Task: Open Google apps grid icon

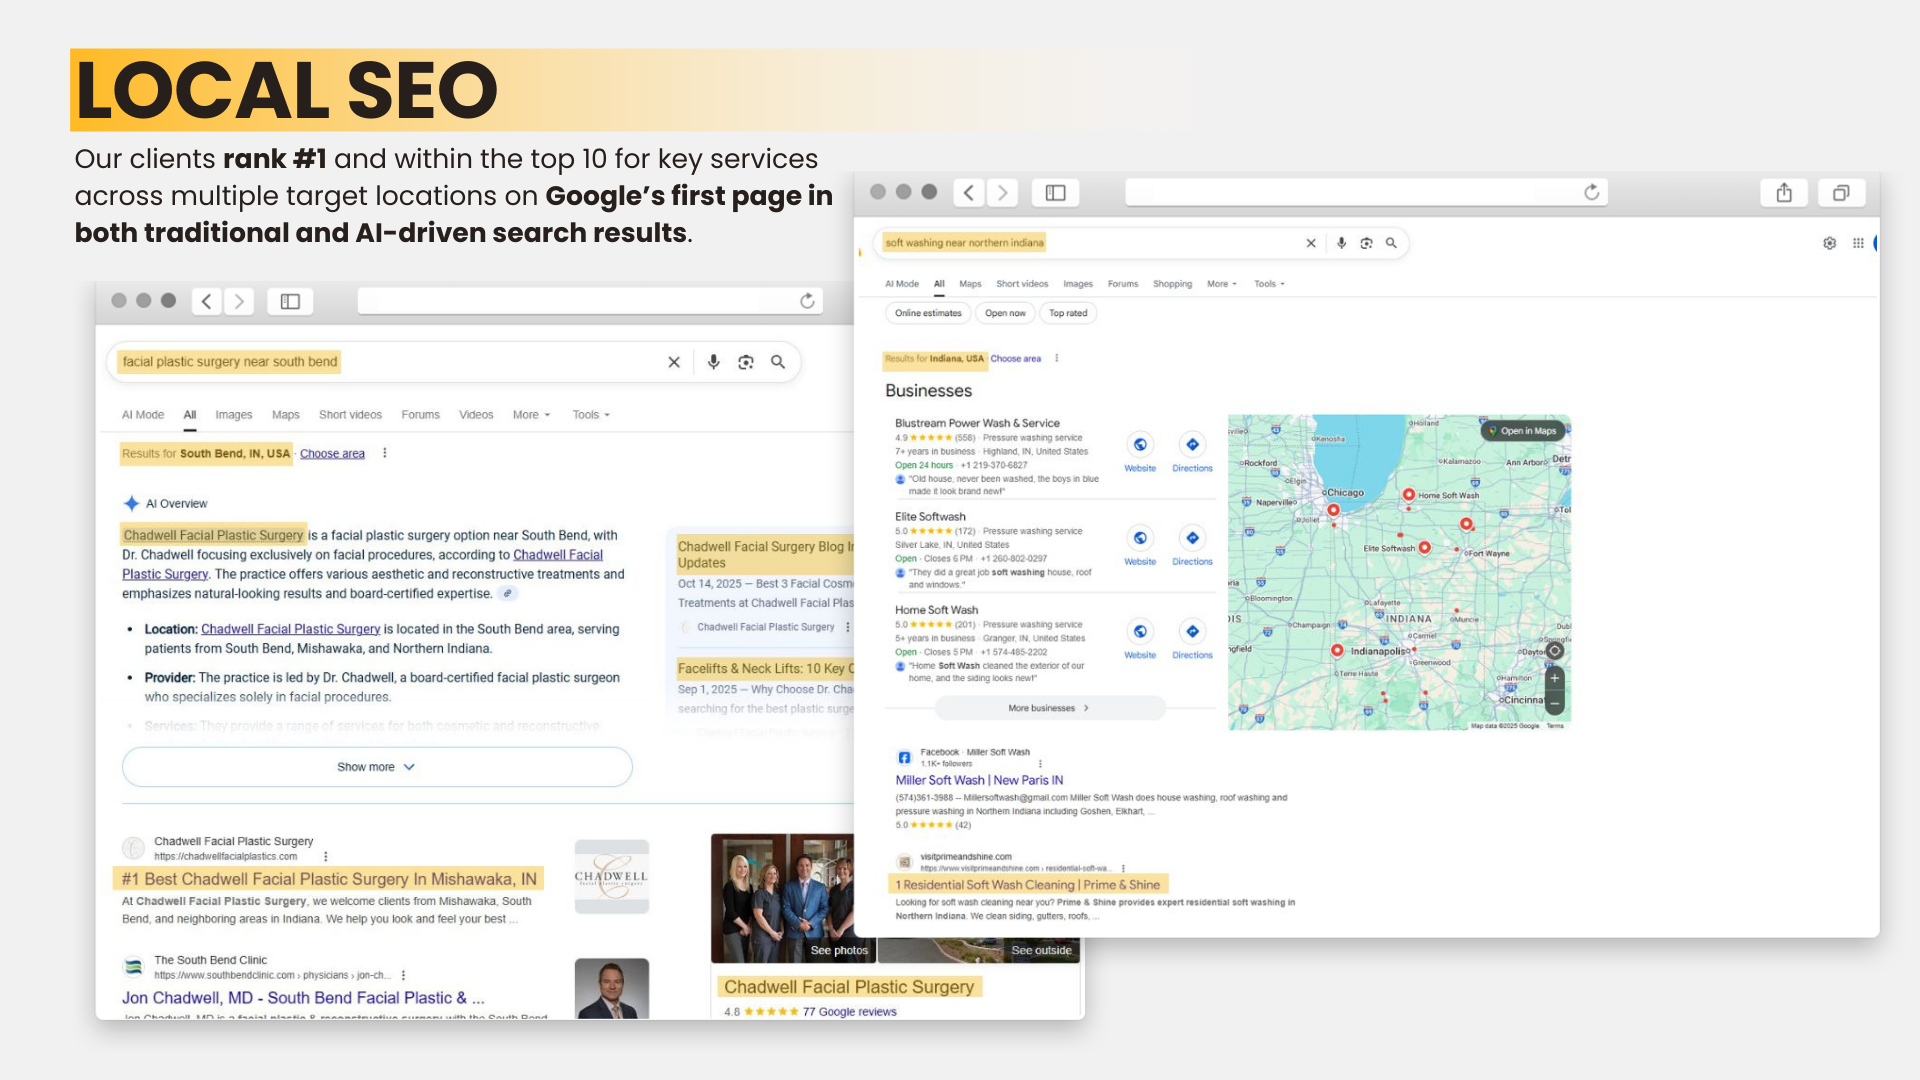Action: coord(1858,243)
